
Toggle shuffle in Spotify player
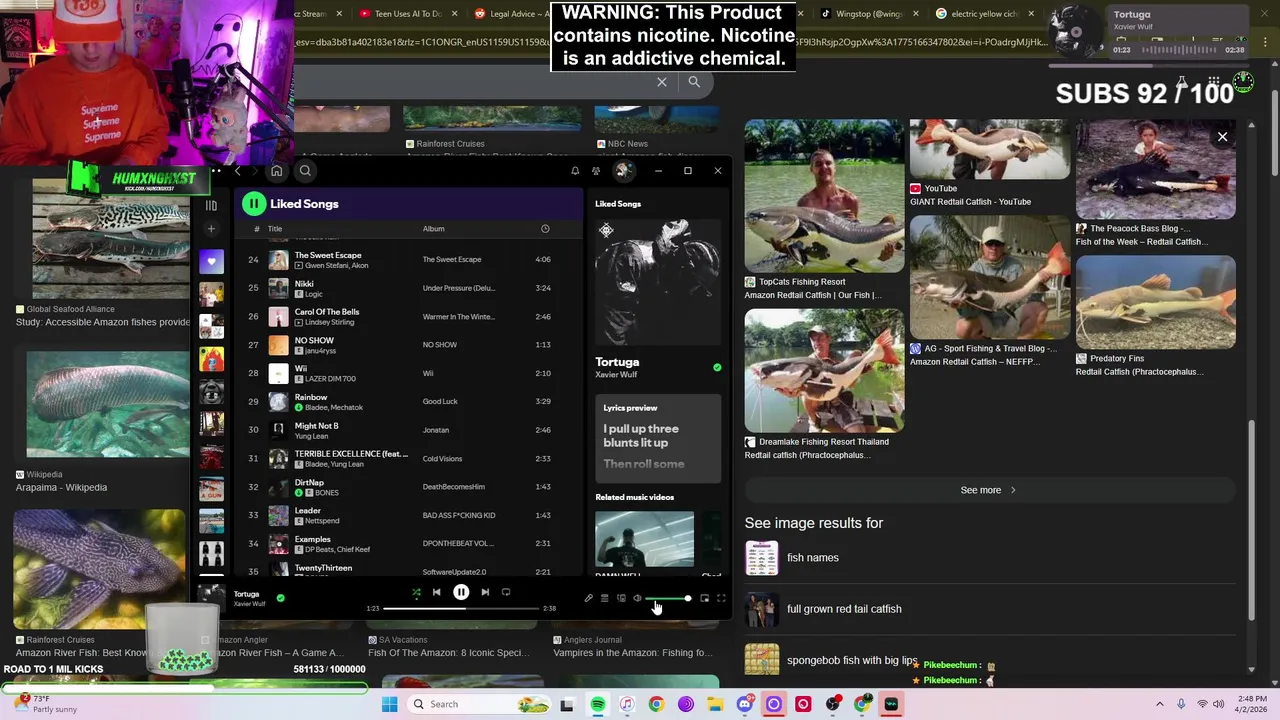tap(416, 593)
